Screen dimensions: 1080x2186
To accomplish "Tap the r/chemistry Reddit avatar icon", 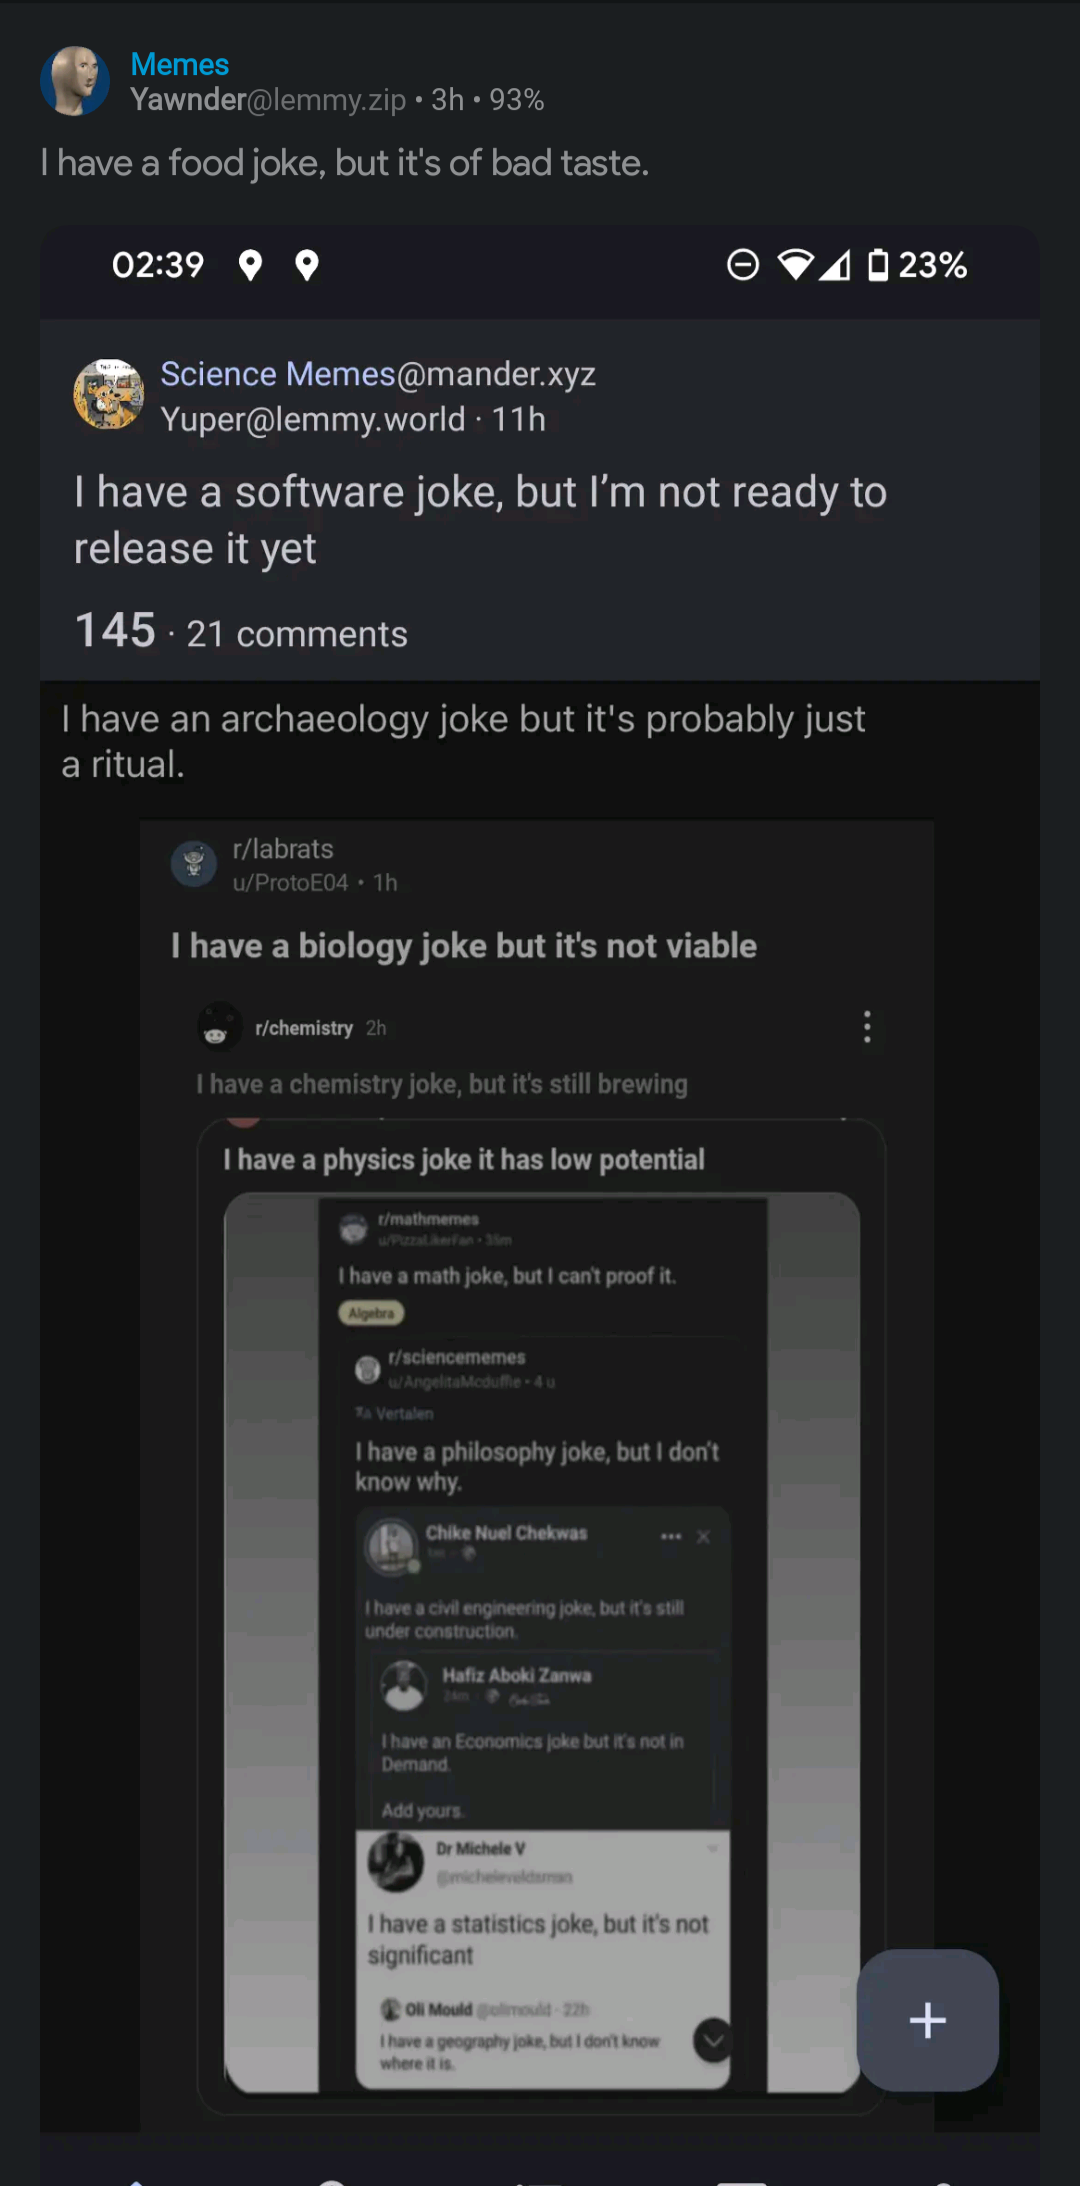I will (217, 1027).
